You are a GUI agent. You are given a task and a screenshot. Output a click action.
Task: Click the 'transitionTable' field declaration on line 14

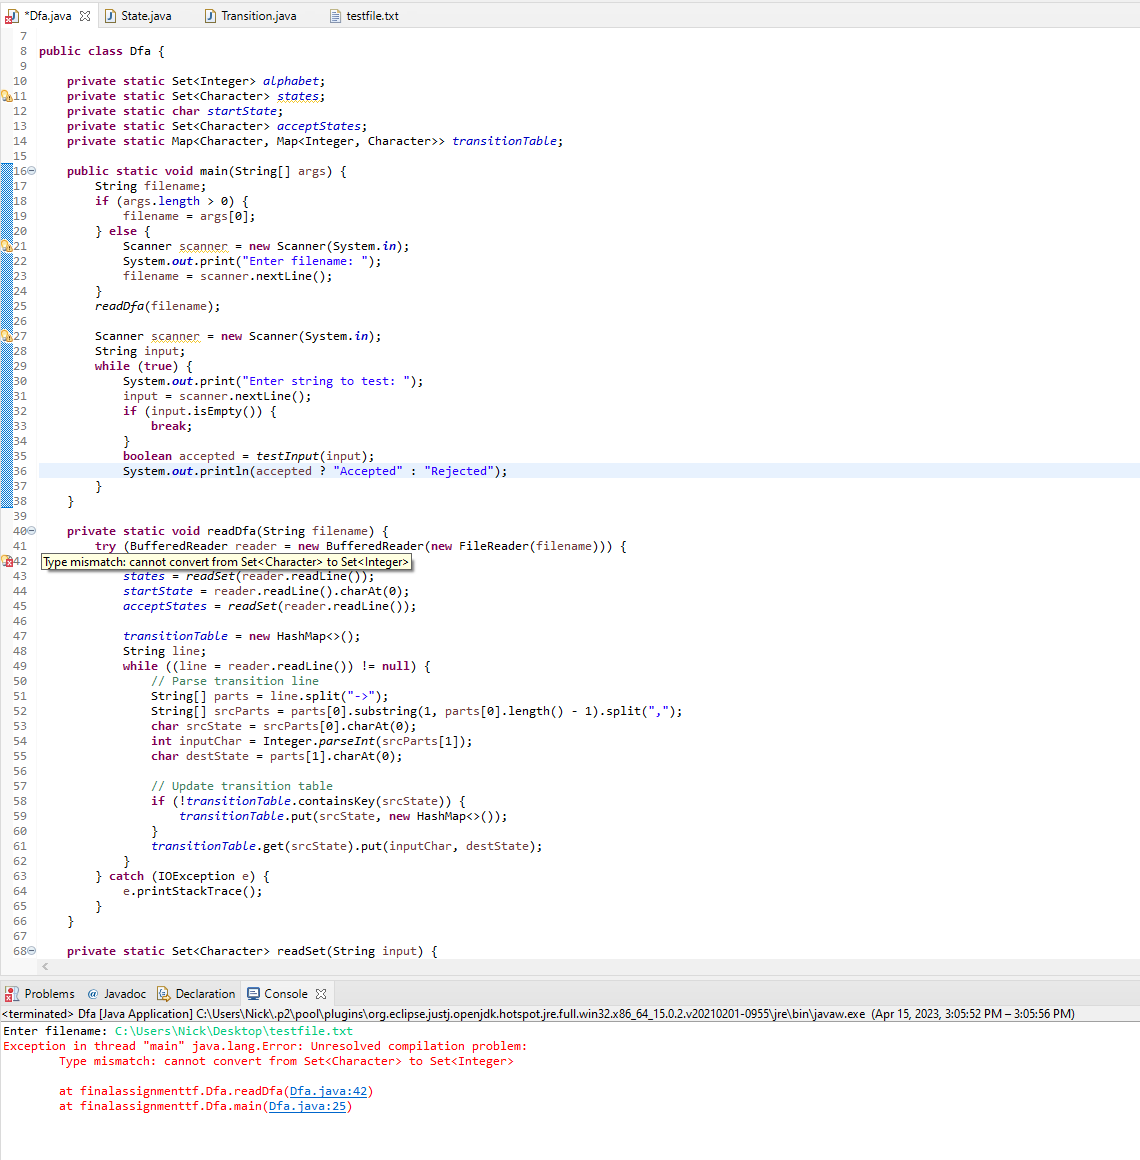pos(507,141)
